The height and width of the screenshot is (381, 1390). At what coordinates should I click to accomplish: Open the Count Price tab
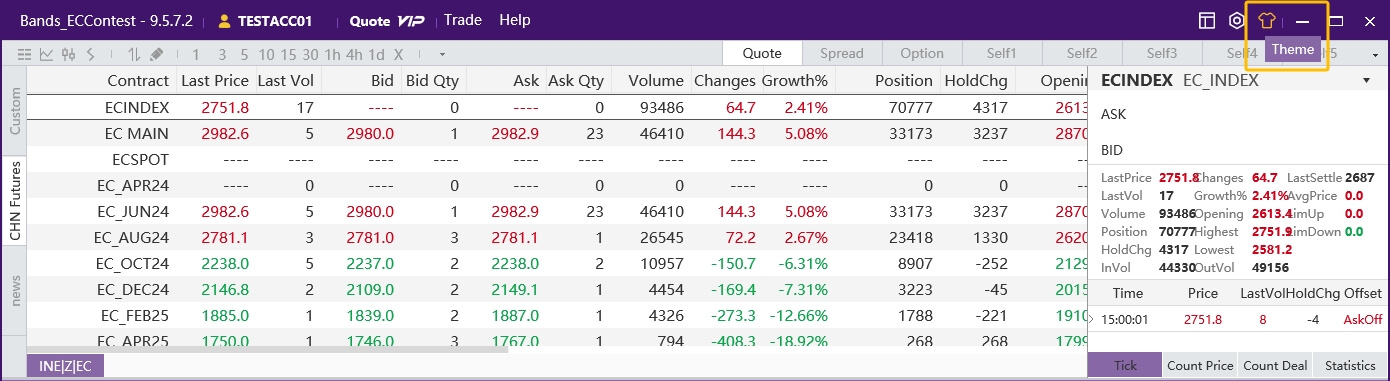tap(1200, 365)
